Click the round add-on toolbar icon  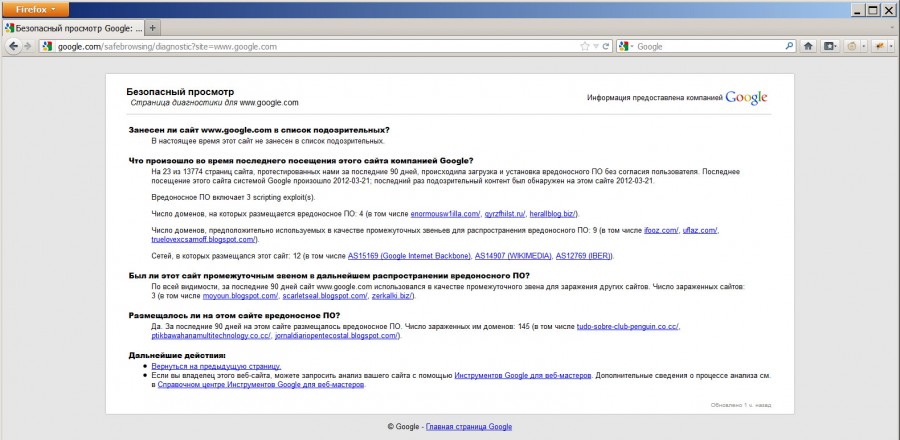[x=852, y=46]
